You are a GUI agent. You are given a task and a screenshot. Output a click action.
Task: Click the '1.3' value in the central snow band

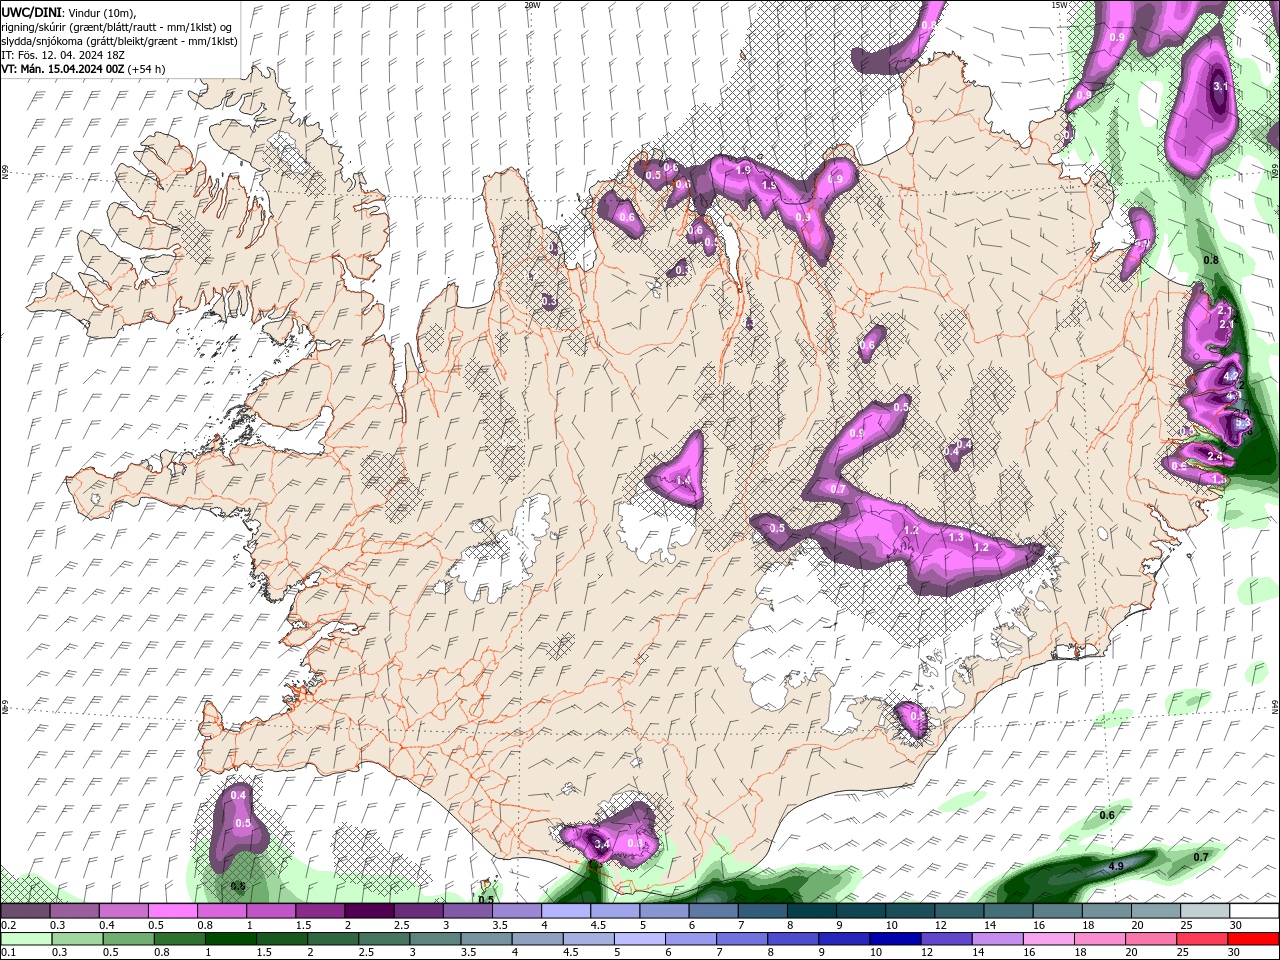click(x=955, y=538)
